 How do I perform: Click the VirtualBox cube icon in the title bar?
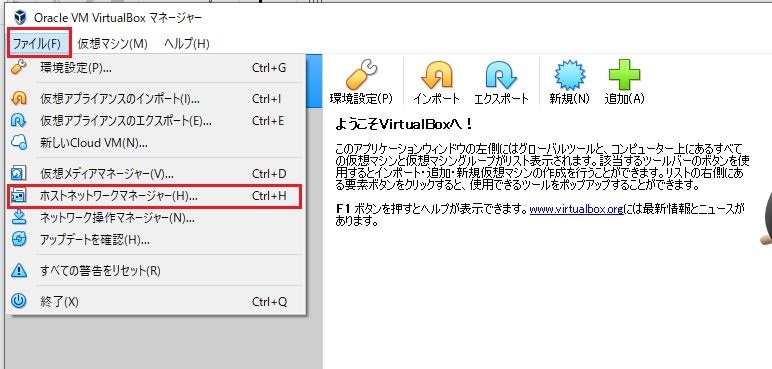pyautogui.click(x=20, y=18)
